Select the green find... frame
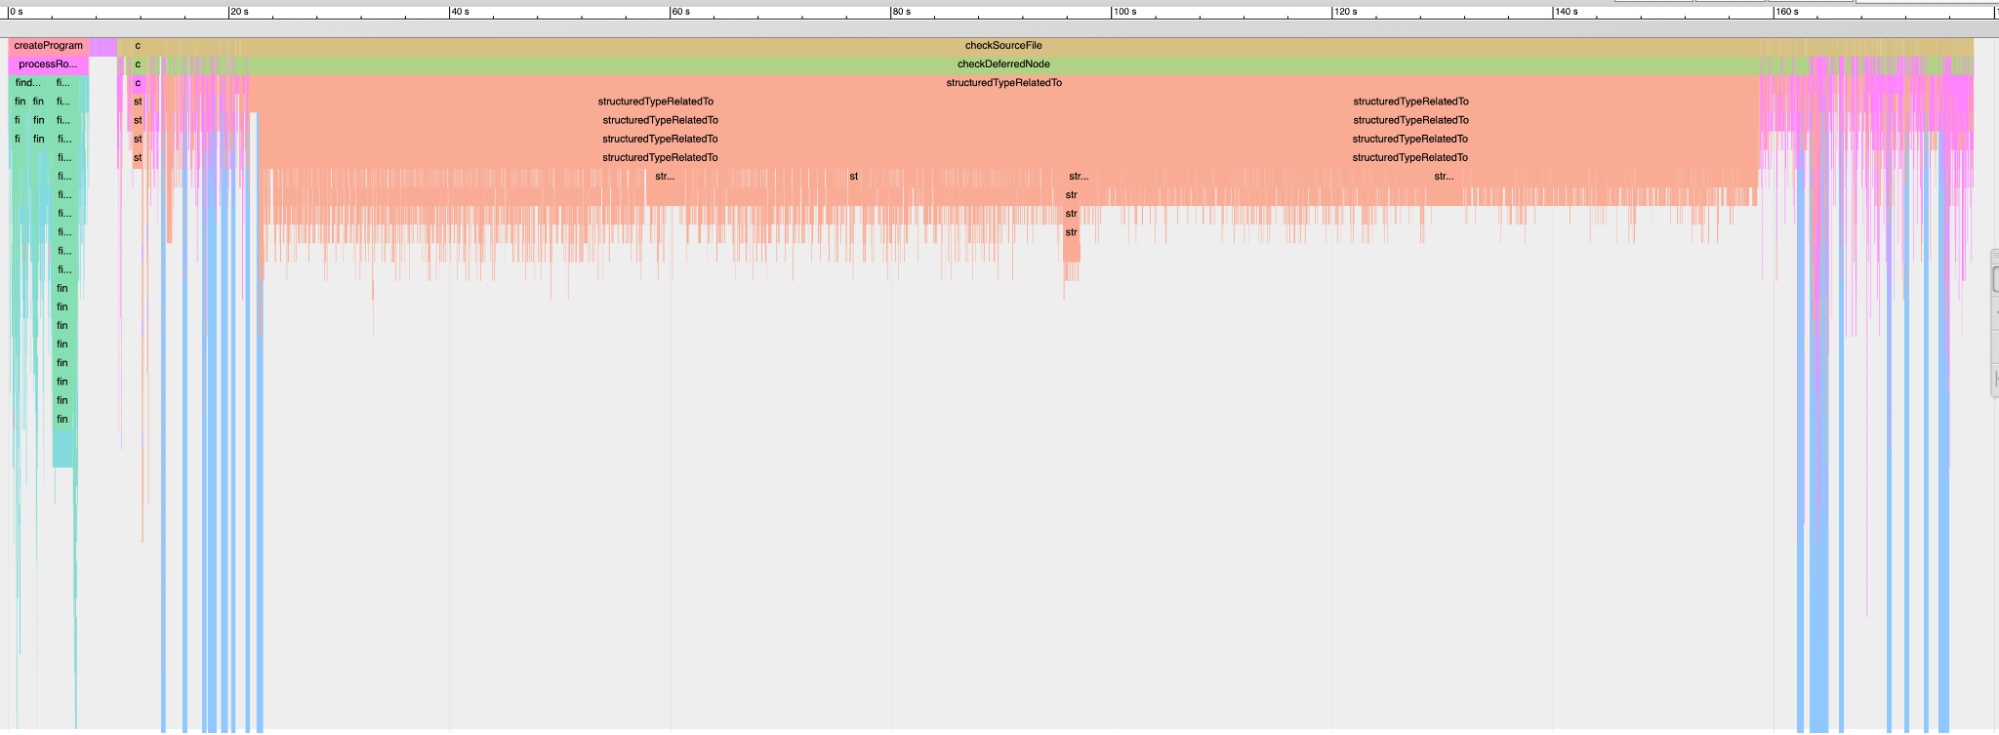The image size is (1999, 735). pyautogui.click(x=28, y=83)
